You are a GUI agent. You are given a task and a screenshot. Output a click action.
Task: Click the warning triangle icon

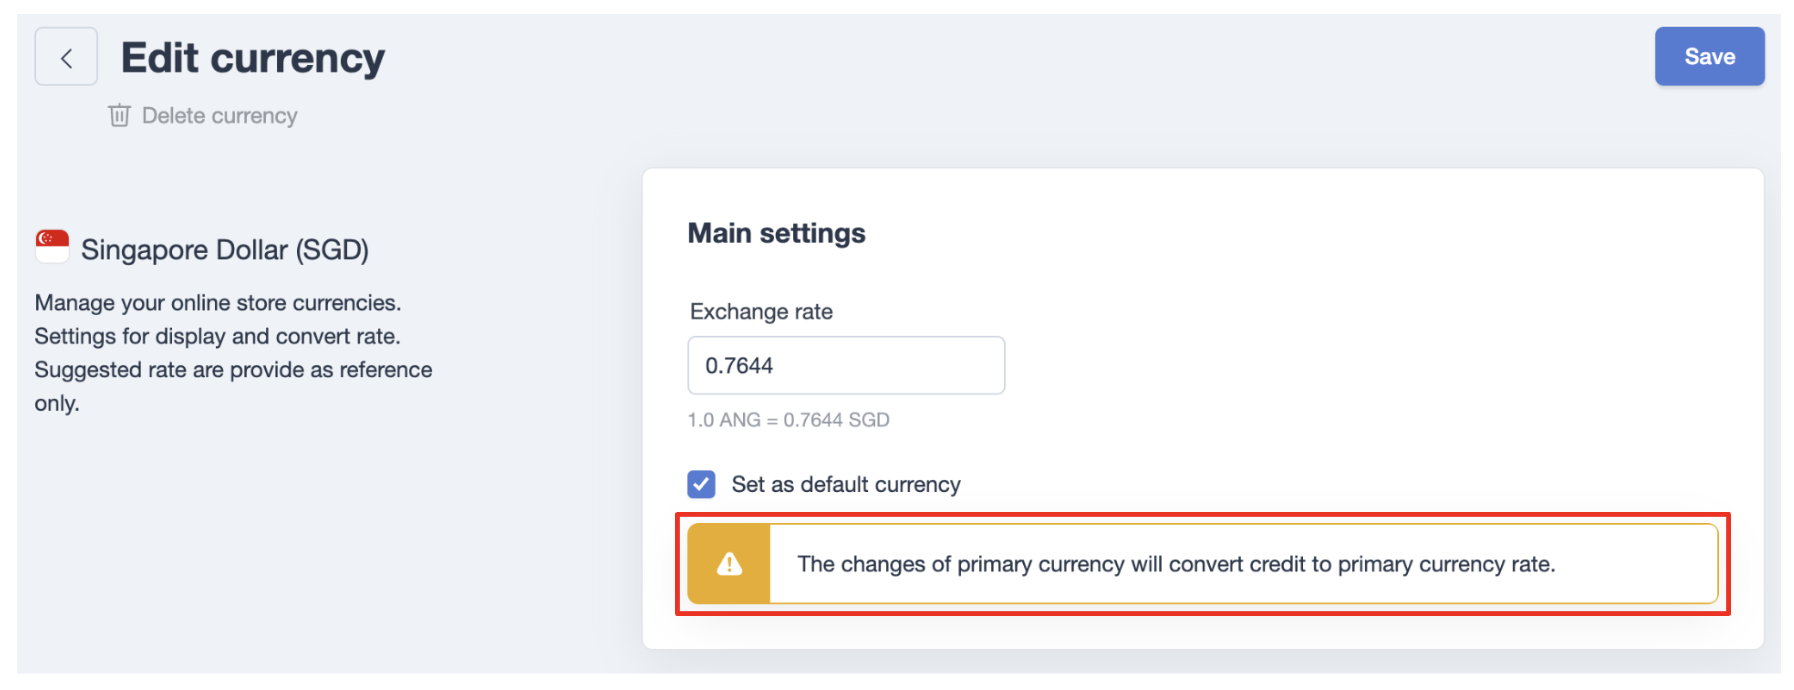click(729, 564)
